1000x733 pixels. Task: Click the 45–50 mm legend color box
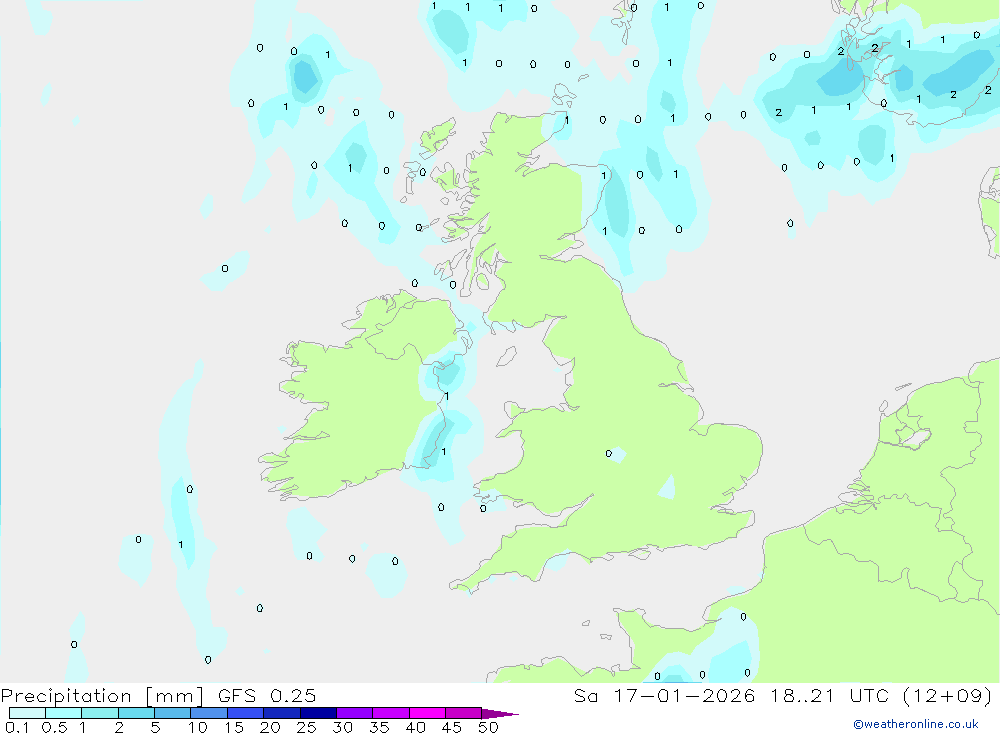click(464, 713)
